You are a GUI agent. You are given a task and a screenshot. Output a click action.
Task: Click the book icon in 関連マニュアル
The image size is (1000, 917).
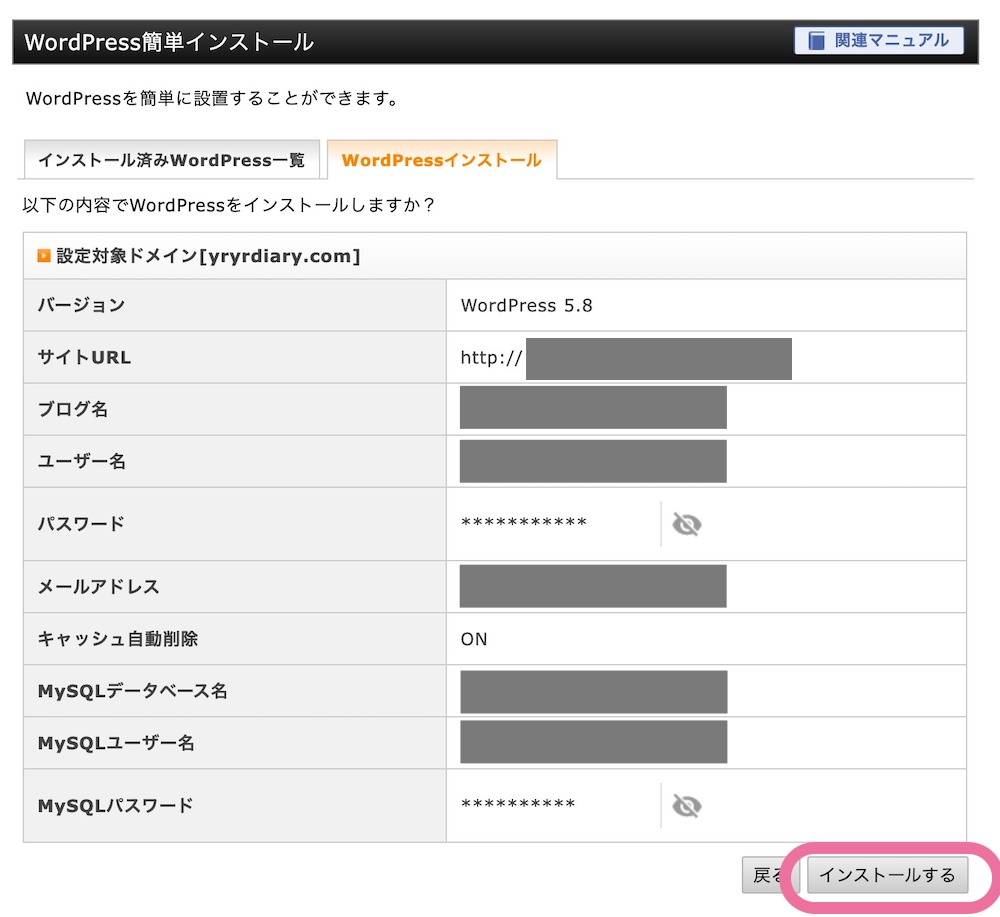[x=816, y=41]
